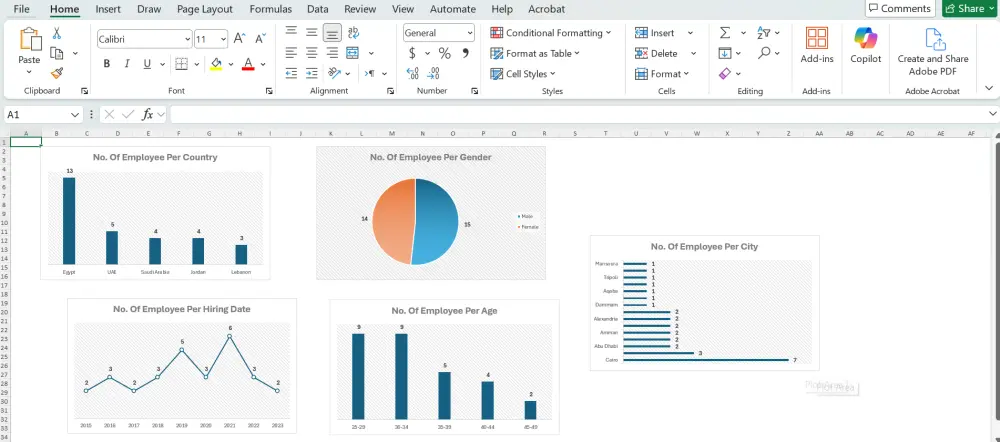Open Conditional Formatting dropdown
1000x442 pixels.
click(550, 33)
